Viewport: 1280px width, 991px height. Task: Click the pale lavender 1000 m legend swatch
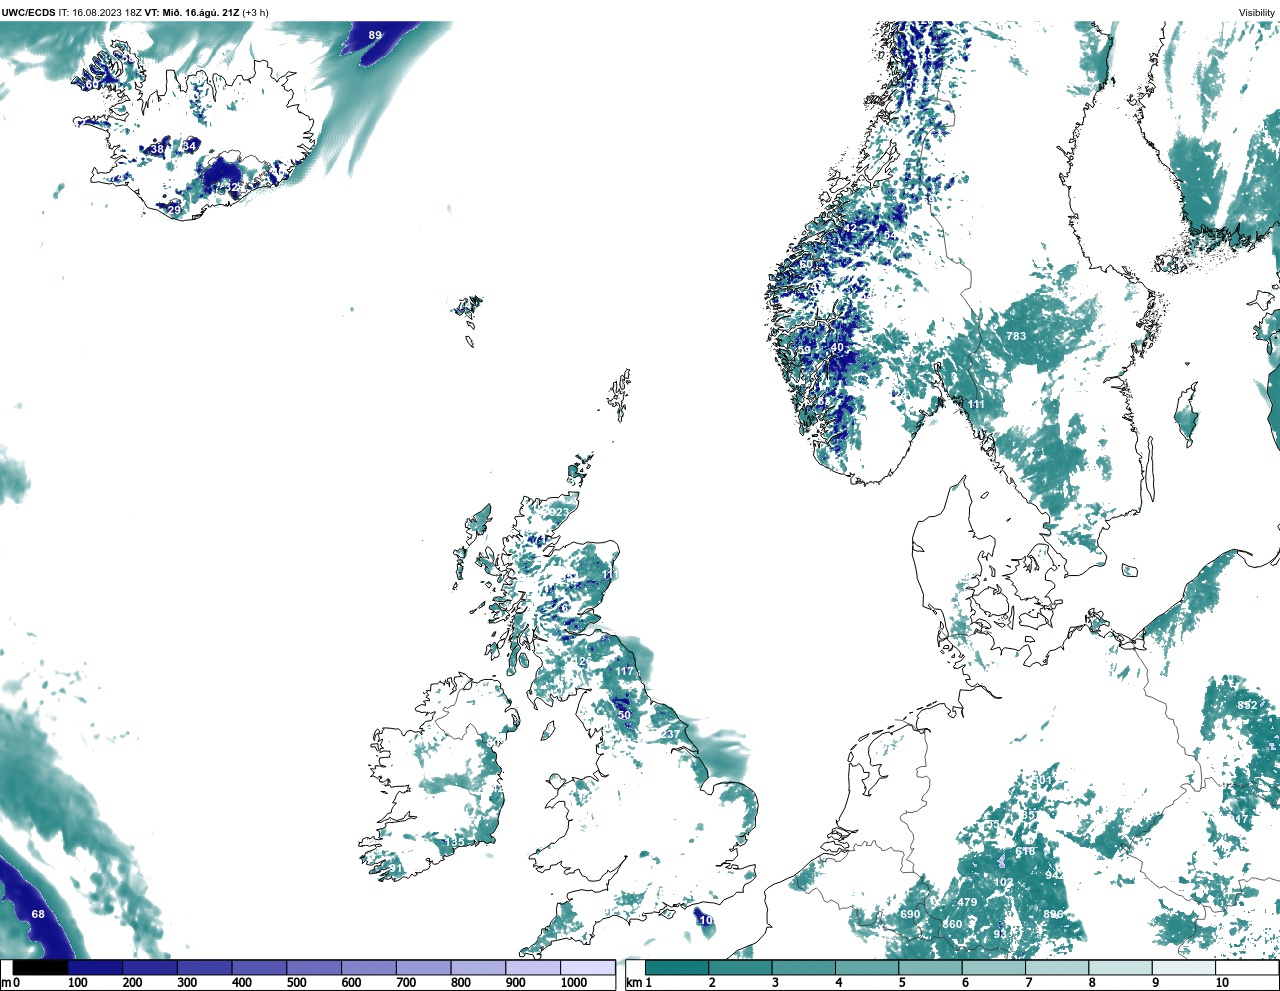pos(587,968)
